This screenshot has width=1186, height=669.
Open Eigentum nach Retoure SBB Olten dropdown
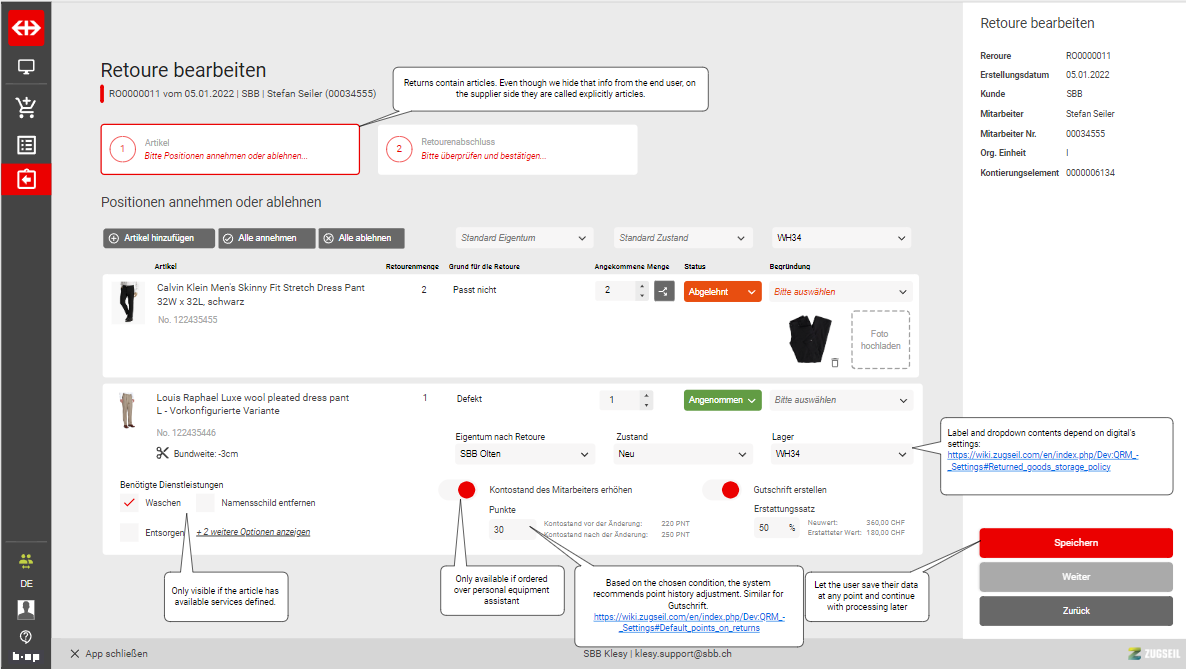tap(523, 454)
